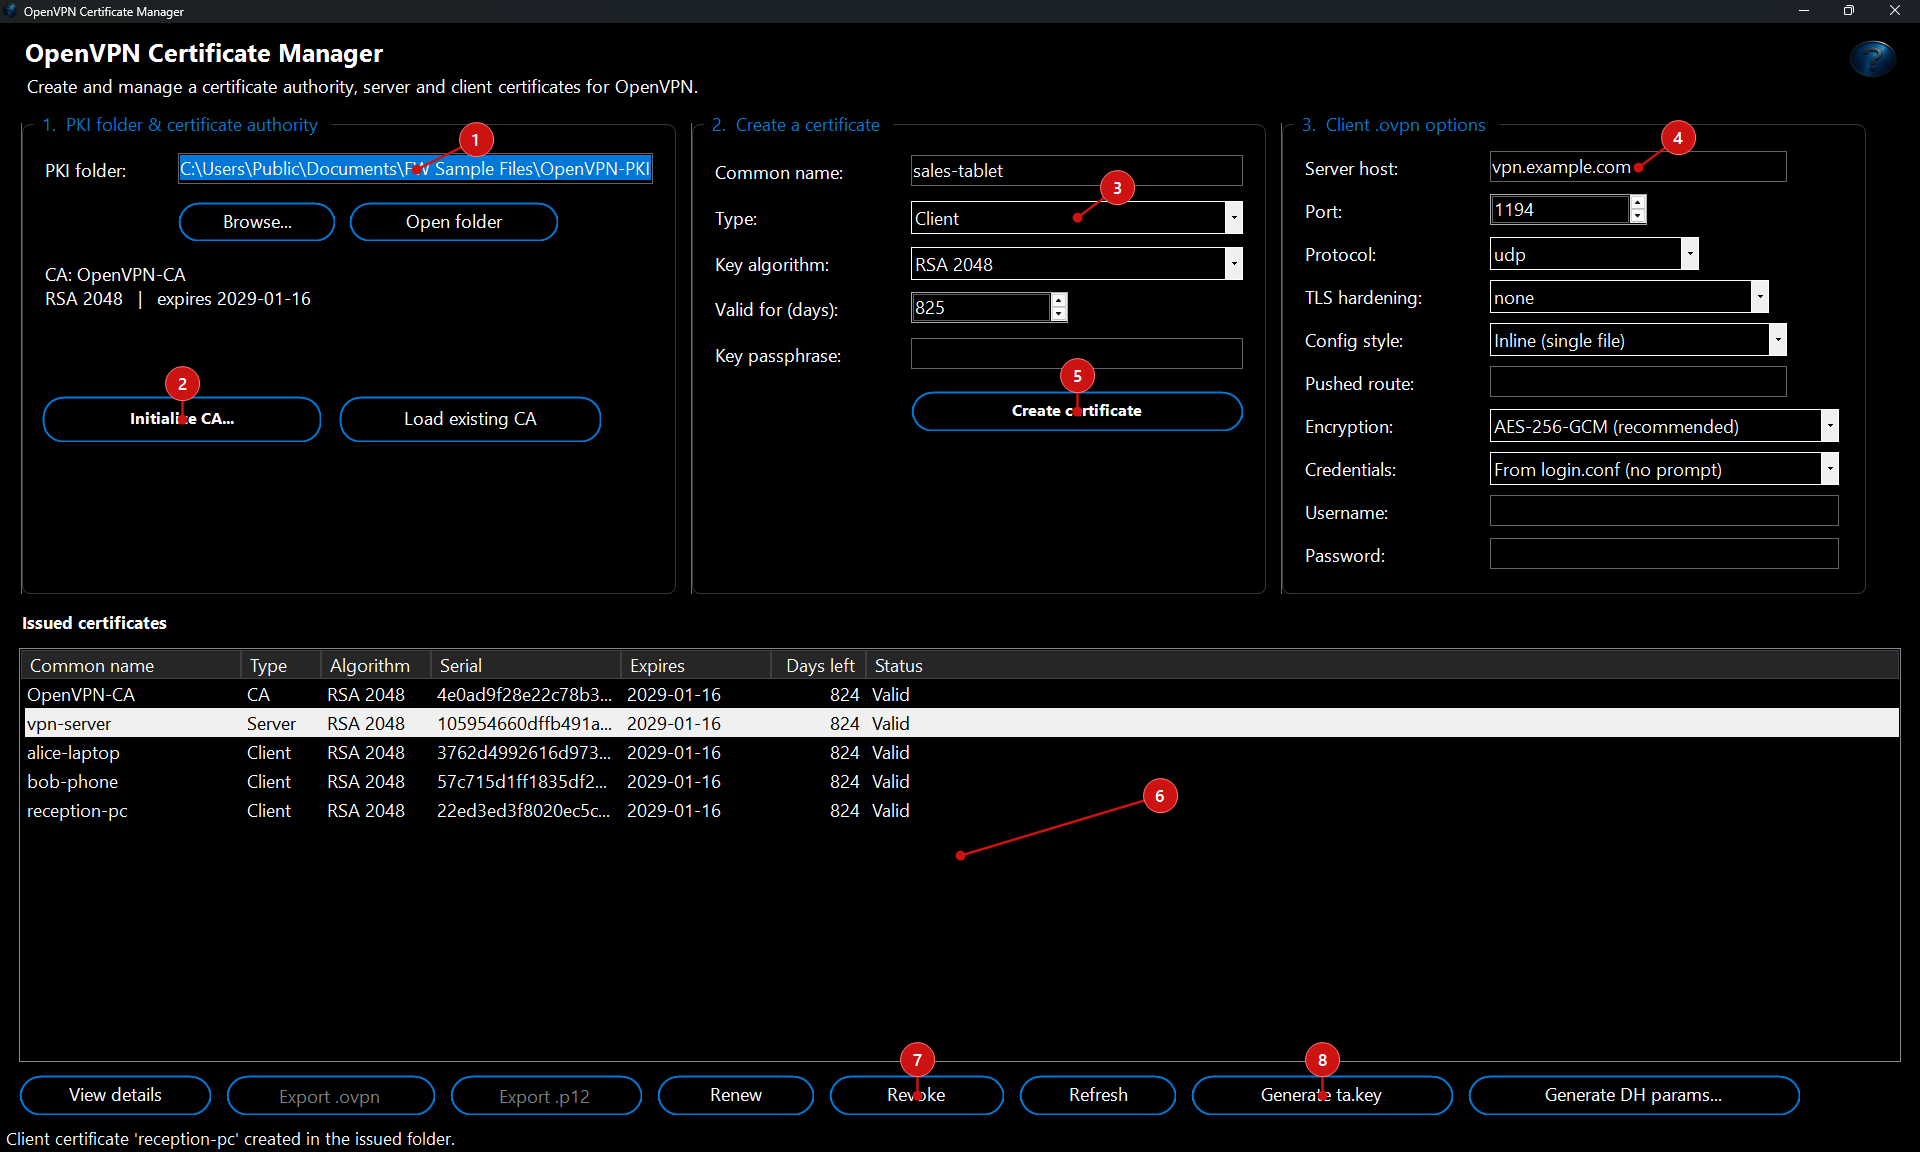Expand the Key algorithm dropdown

1234,264
